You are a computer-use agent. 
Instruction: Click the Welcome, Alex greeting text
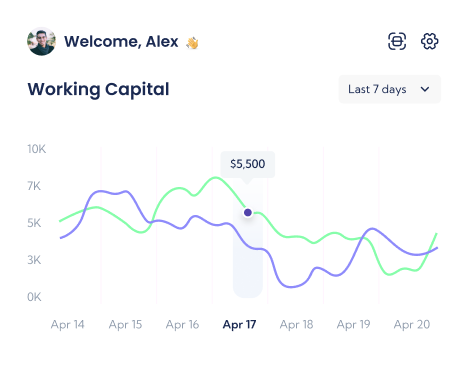click(121, 42)
